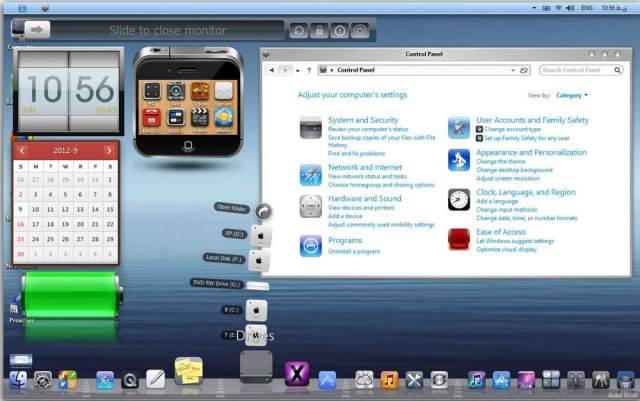640x401 pixels.
Task: Select day 25 in the calendar
Action: coord(50,239)
